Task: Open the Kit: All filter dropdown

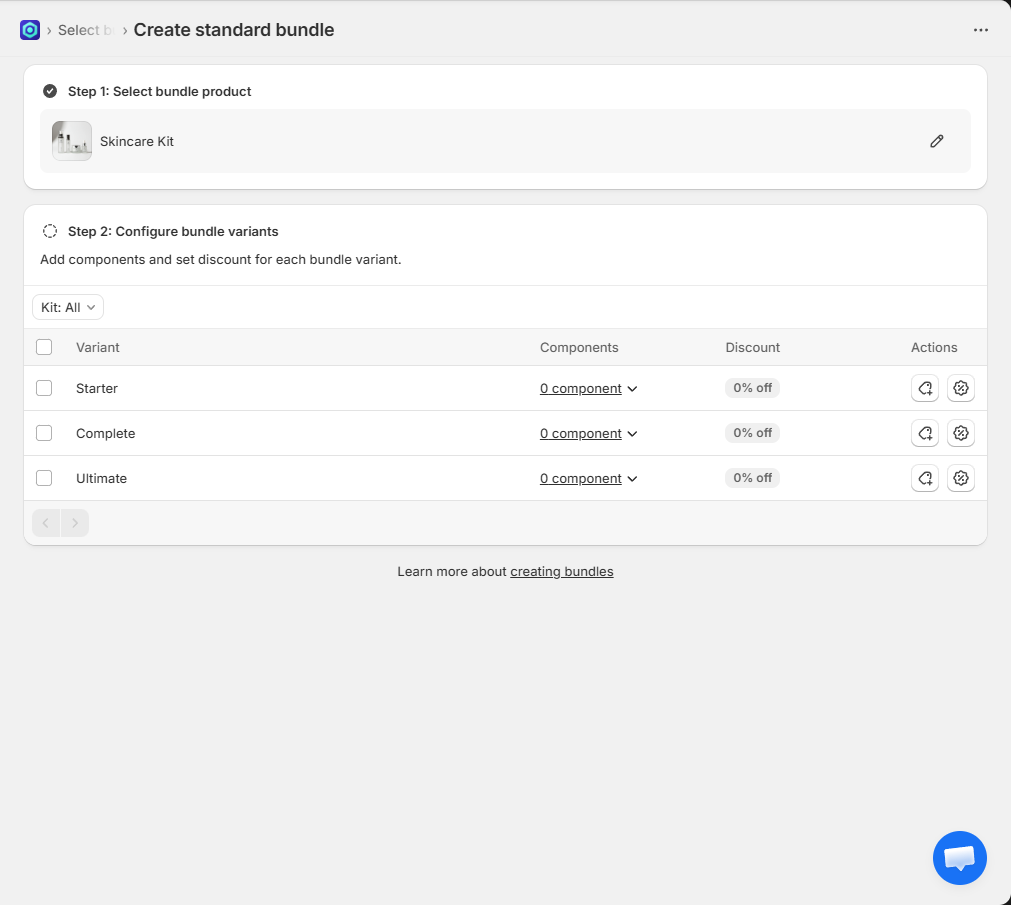Action: pyautogui.click(x=68, y=307)
